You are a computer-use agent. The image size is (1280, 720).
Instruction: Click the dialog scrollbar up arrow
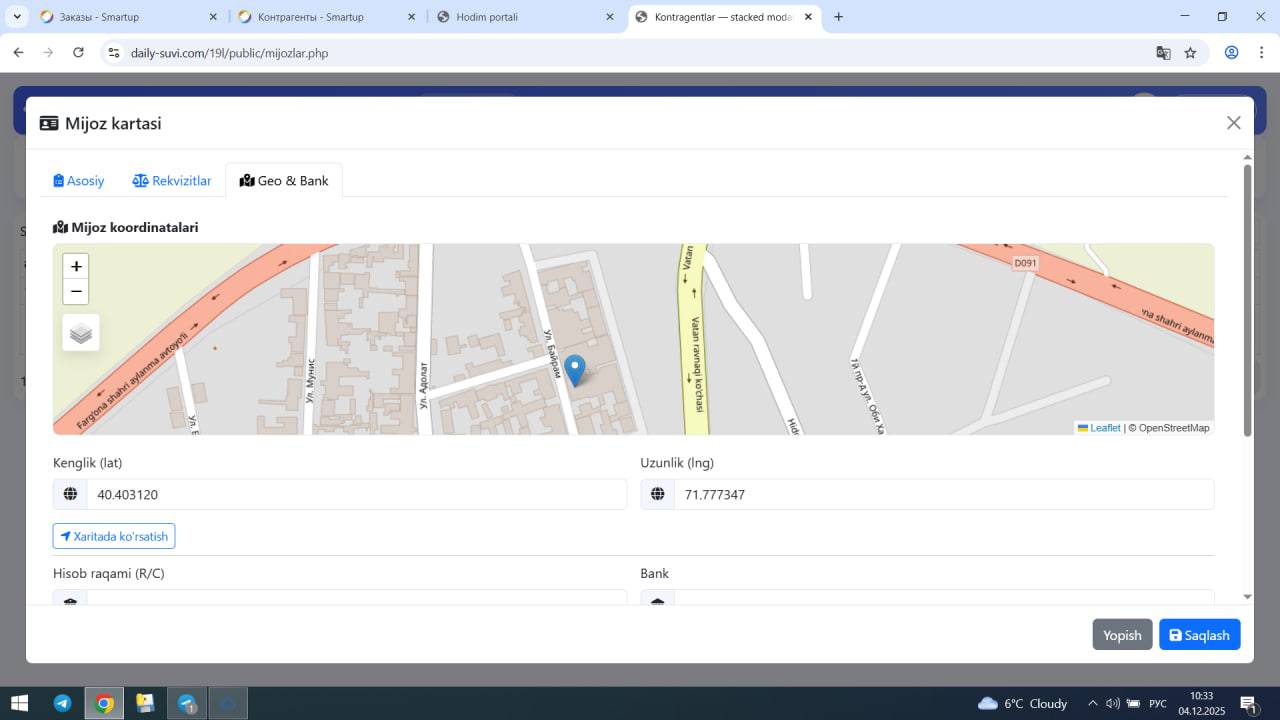click(x=1247, y=157)
